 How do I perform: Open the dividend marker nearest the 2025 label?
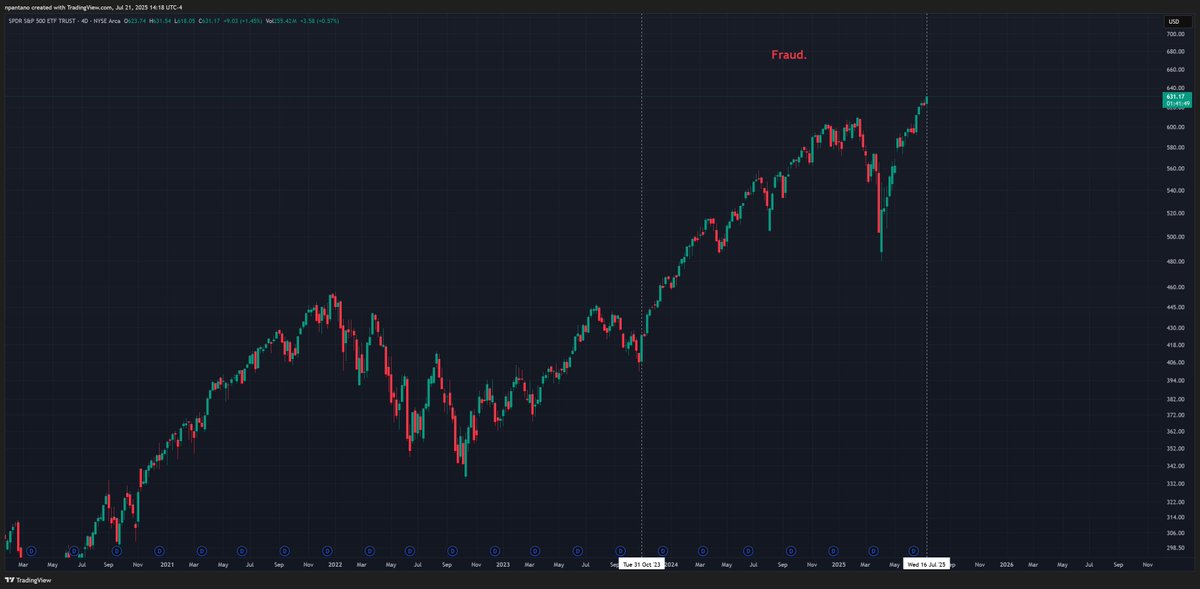833,550
